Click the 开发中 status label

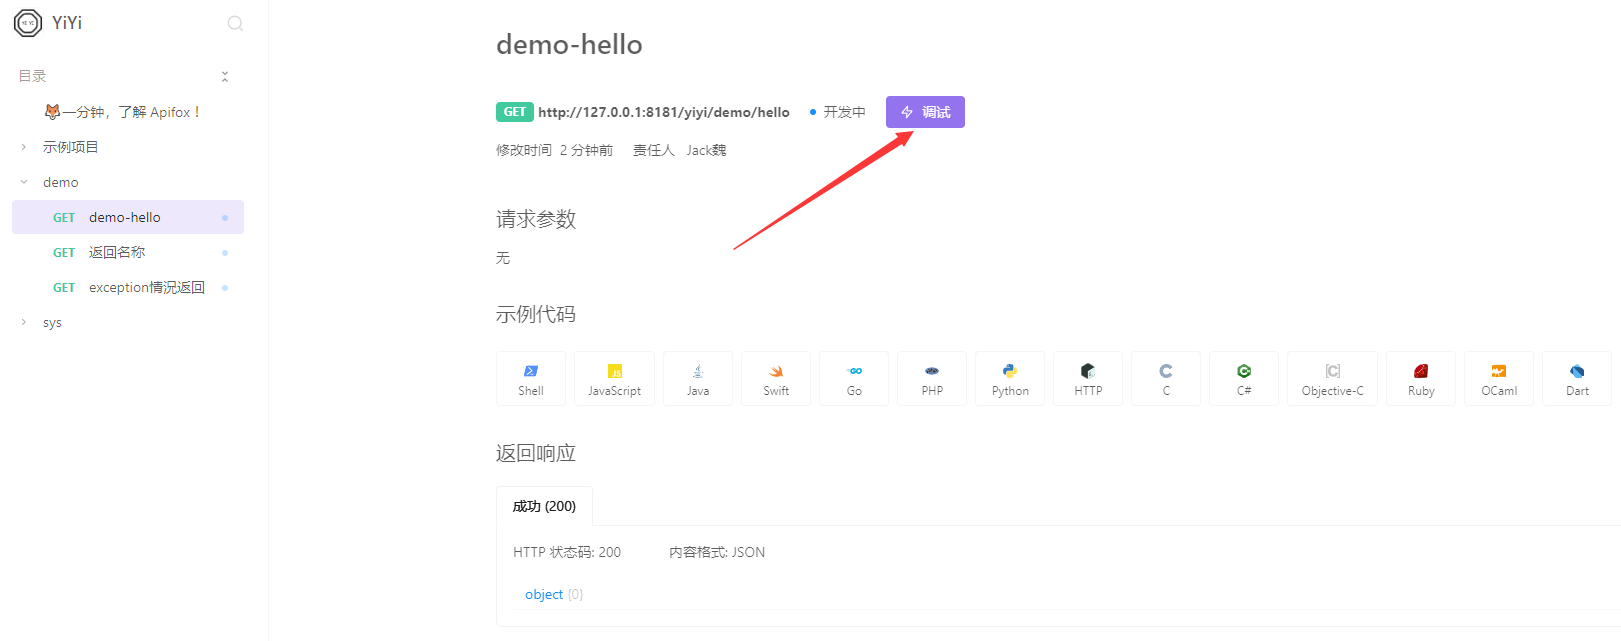(844, 112)
